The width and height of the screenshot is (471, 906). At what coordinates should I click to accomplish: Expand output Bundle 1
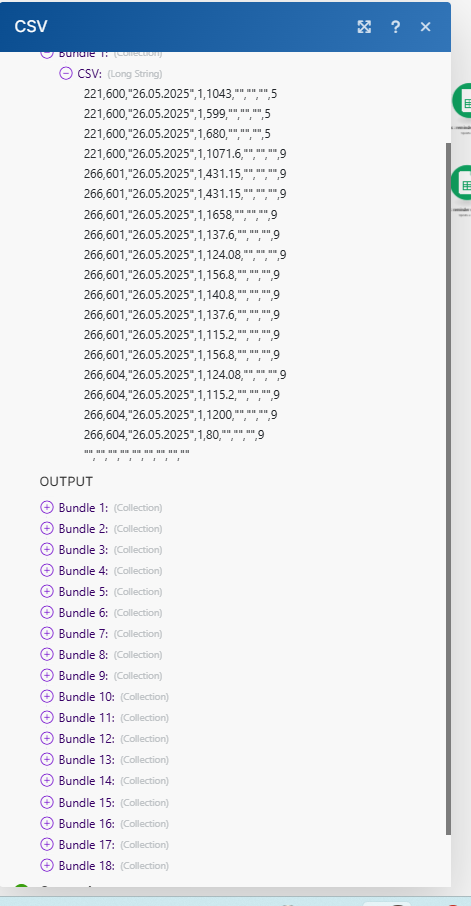(47, 507)
